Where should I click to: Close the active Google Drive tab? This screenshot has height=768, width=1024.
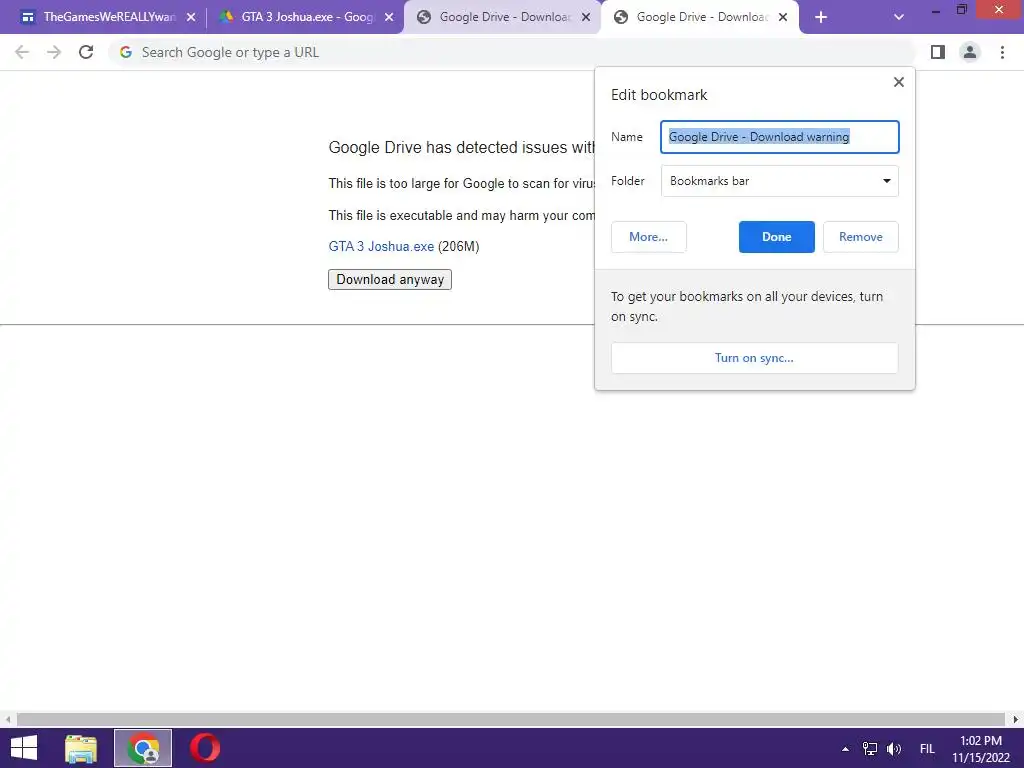783,18
